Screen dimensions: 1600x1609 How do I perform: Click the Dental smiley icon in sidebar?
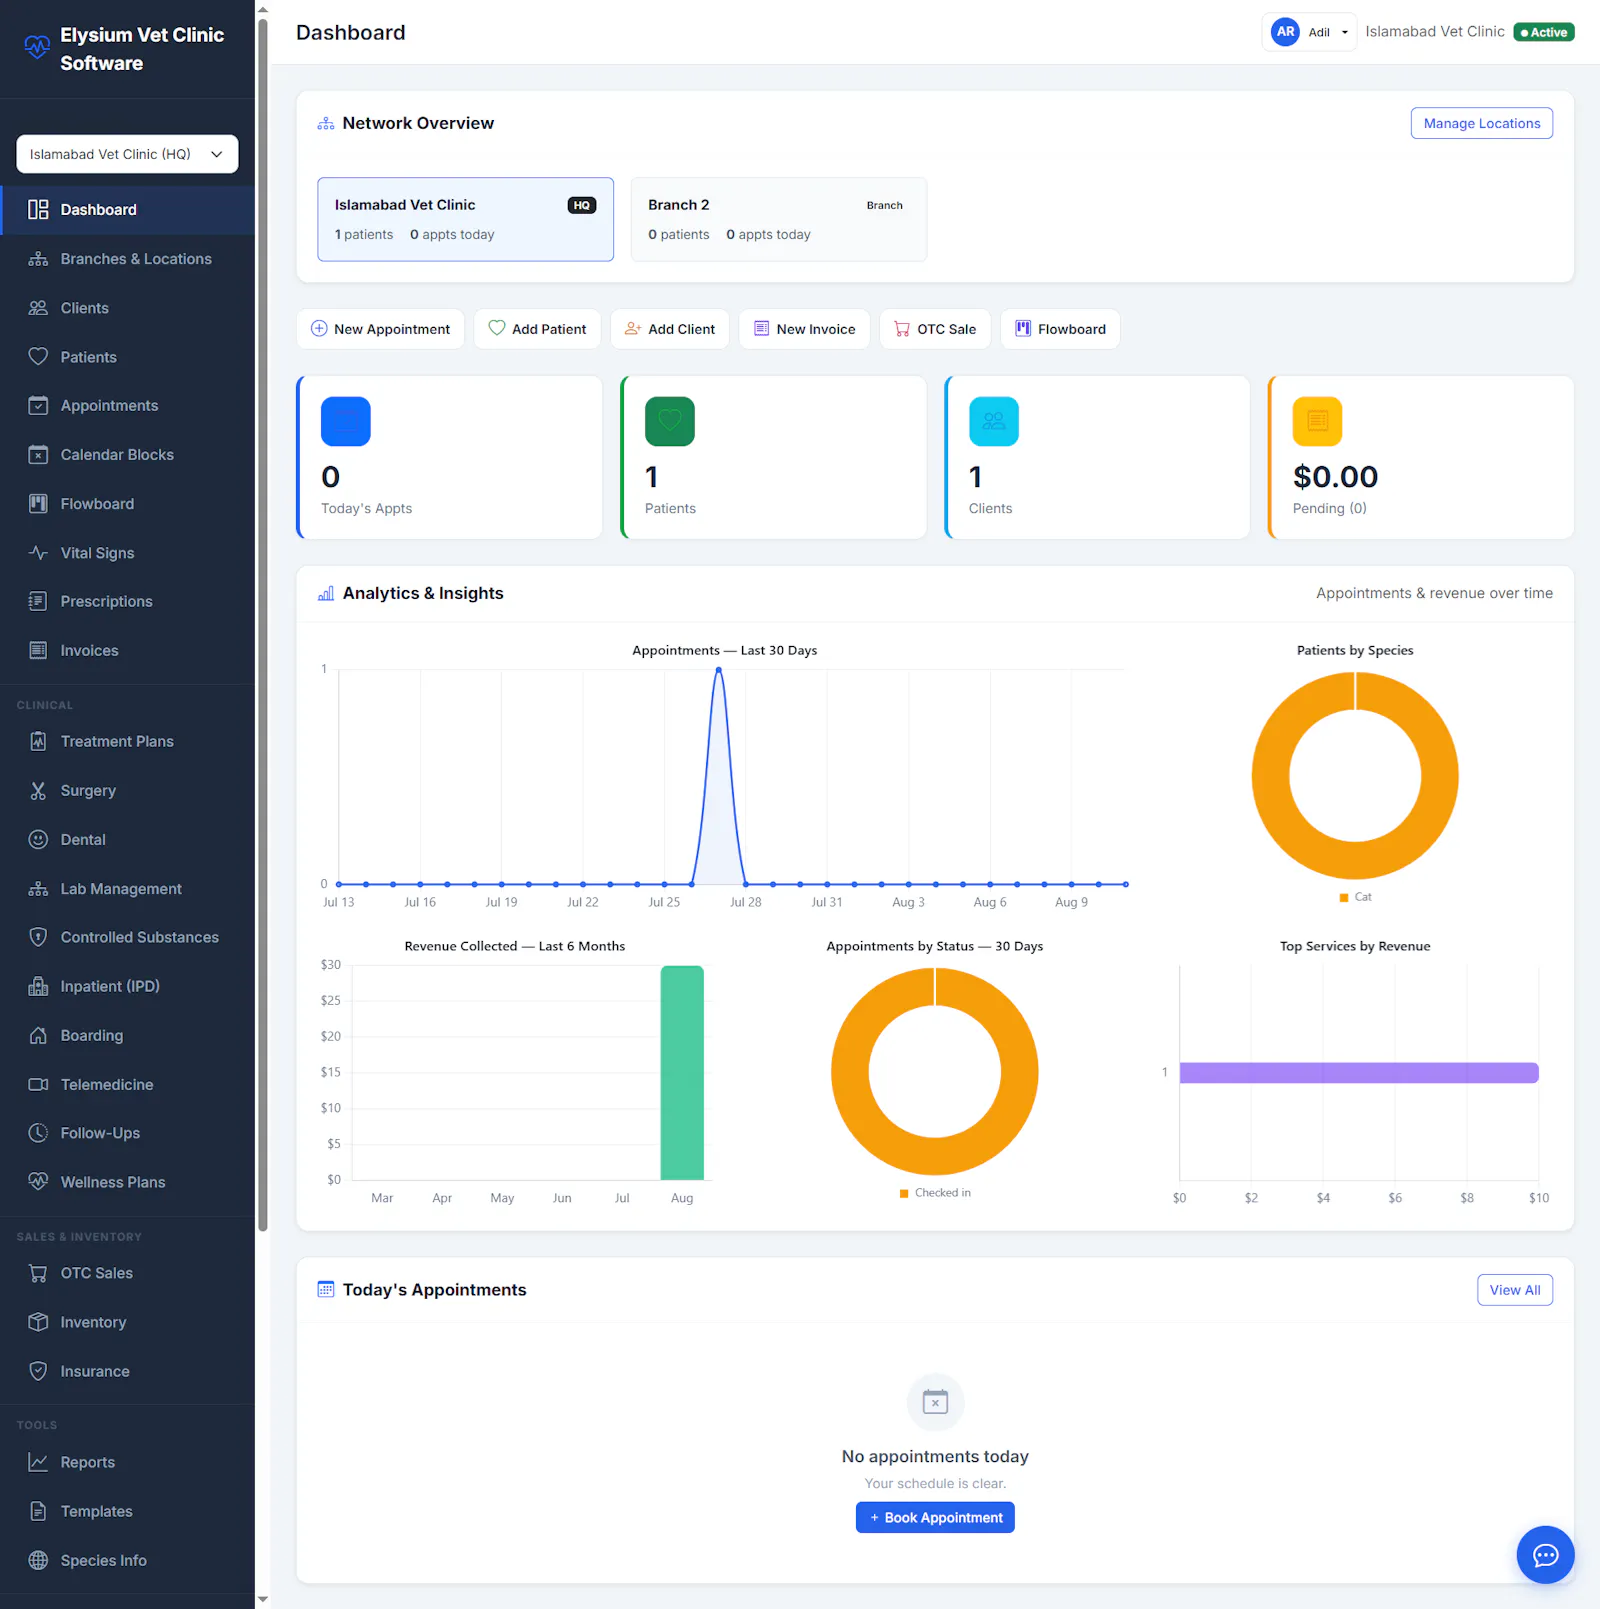tap(38, 839)
